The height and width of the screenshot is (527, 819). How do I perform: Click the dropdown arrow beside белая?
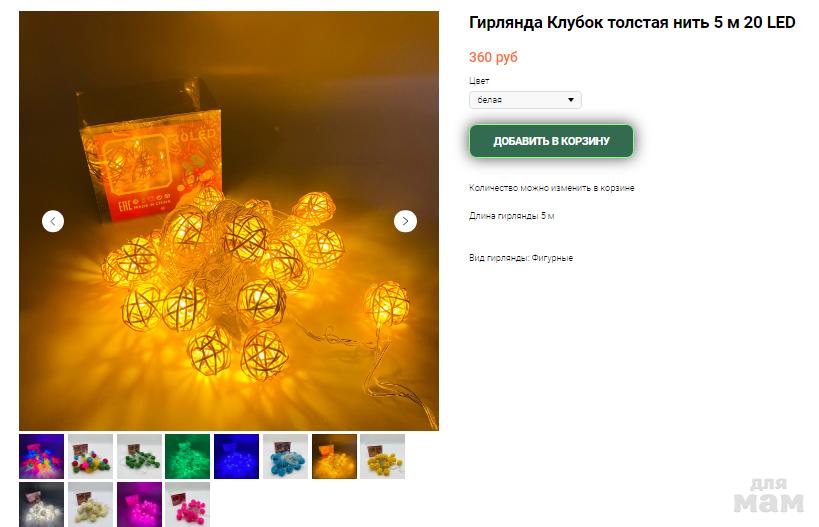[x=571, y=100]
